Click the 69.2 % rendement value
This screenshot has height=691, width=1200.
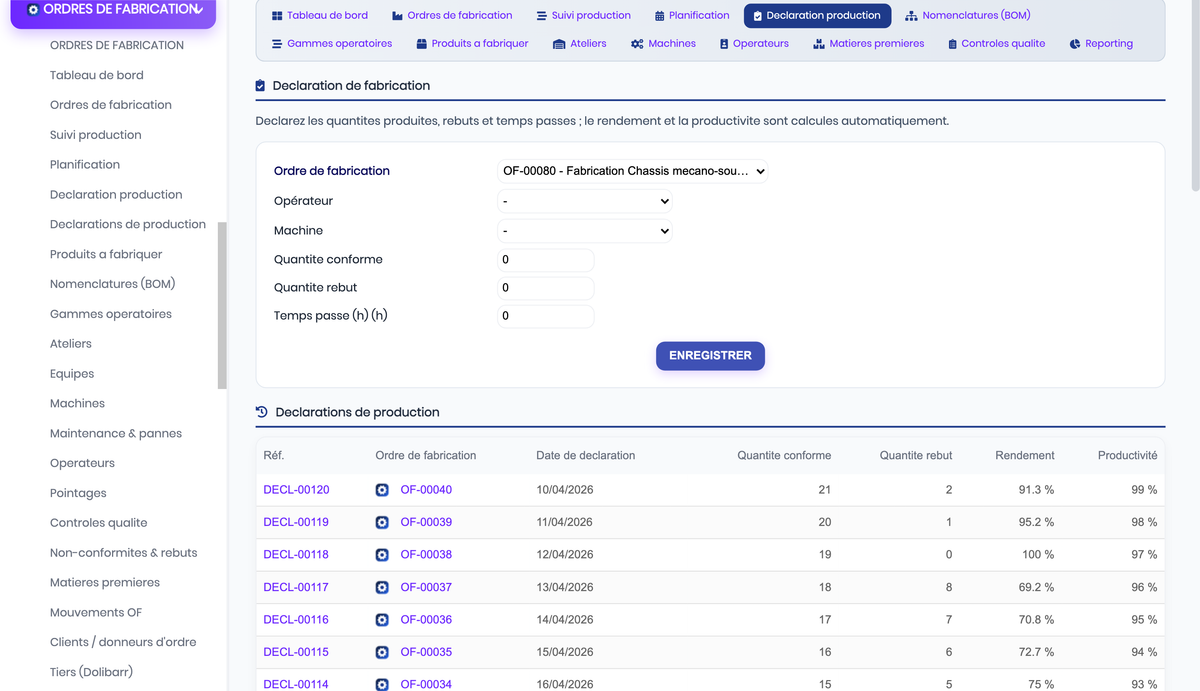pos(1036,588)
